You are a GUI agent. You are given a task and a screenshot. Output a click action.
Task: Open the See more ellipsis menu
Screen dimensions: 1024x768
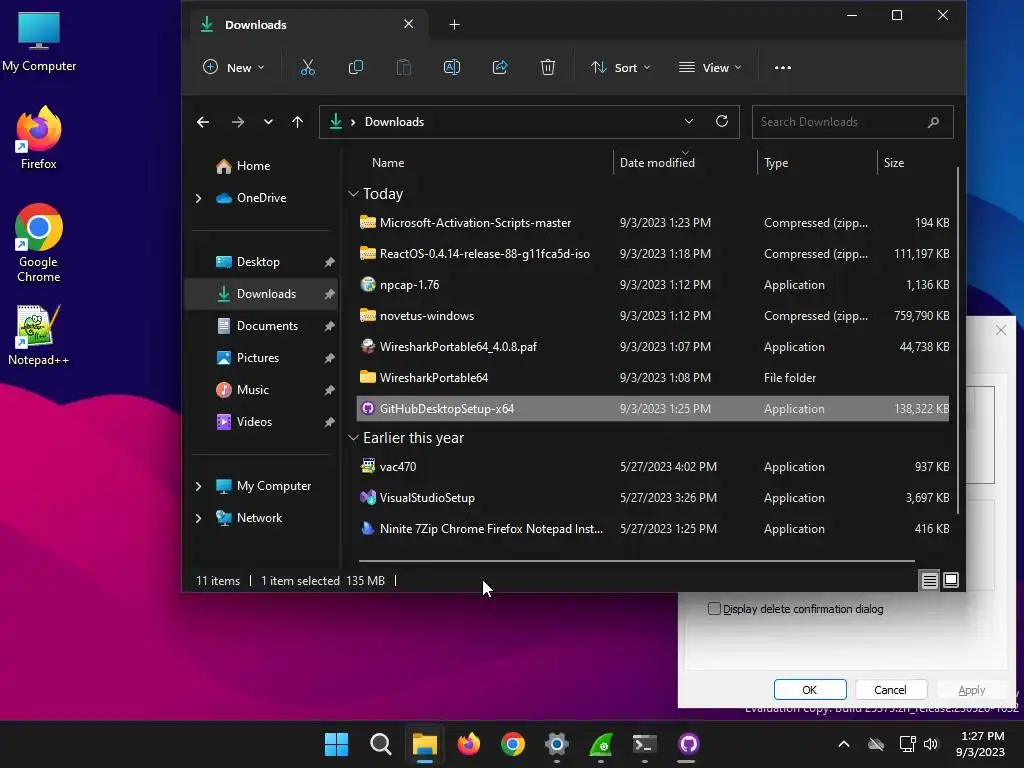[x=782, y=67]
